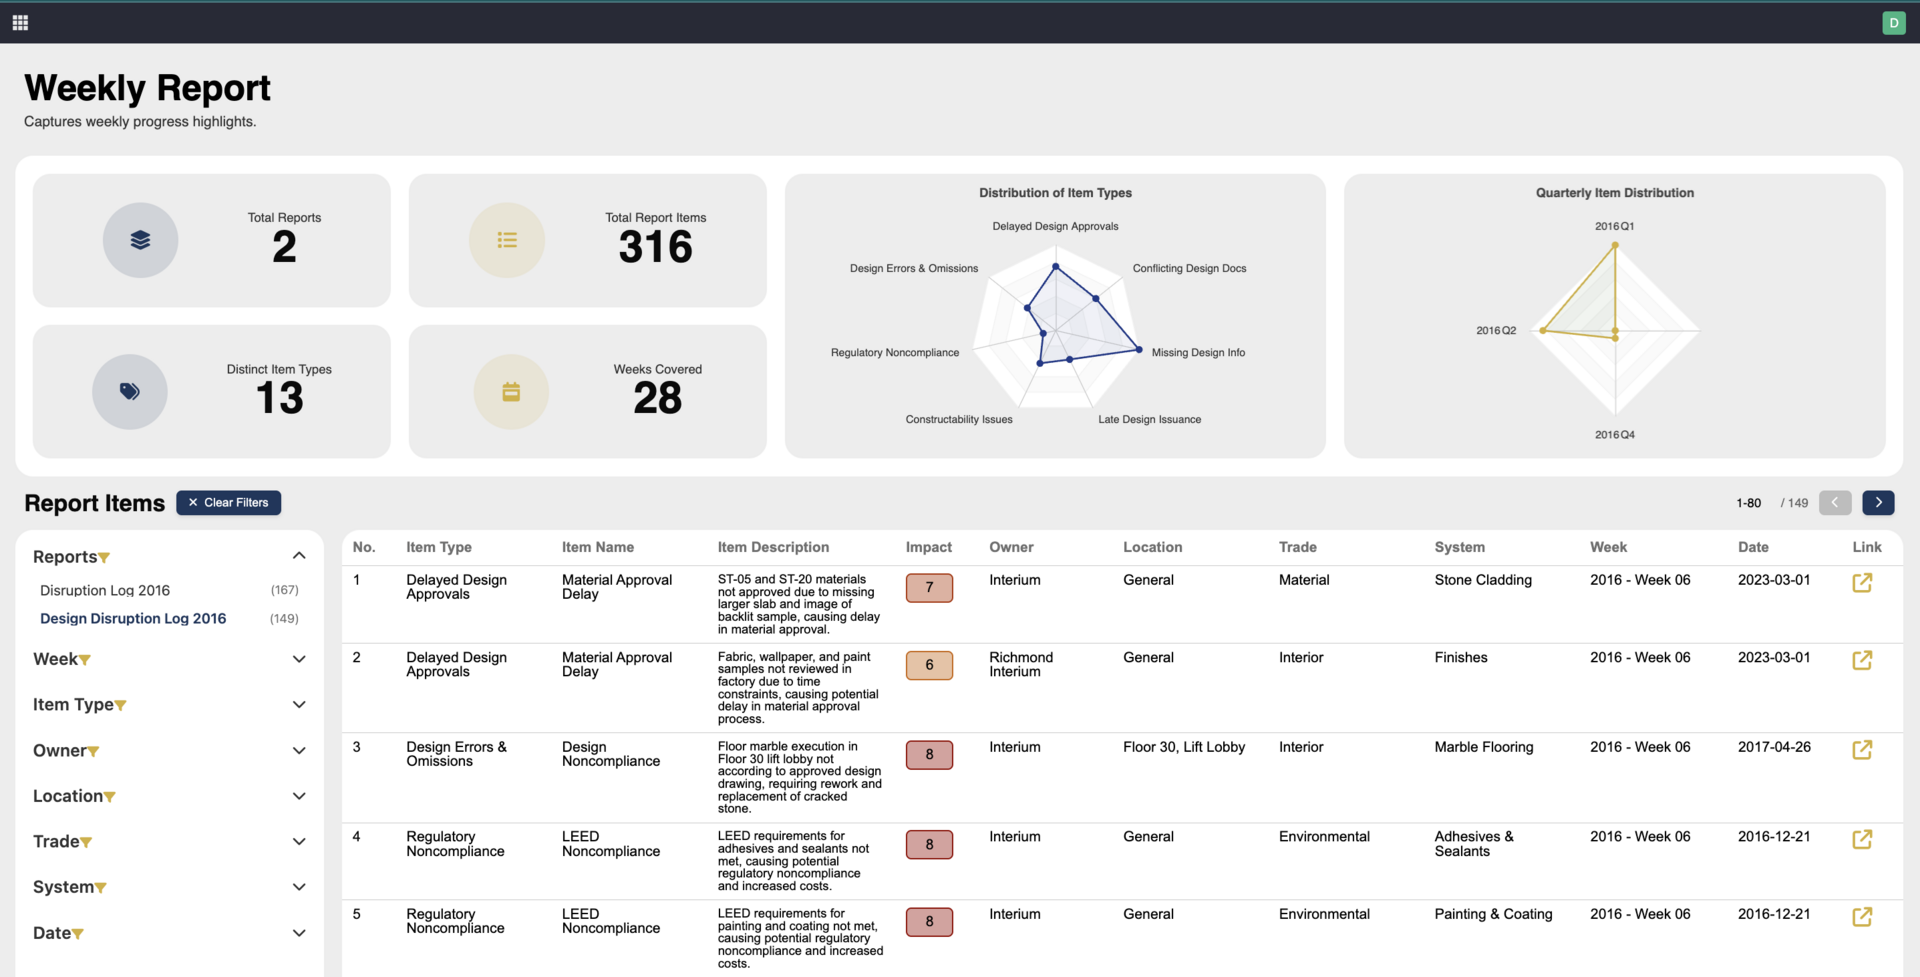1920x977 pixels.
Task: Open external link for row 5
Action: [1862, 916]
